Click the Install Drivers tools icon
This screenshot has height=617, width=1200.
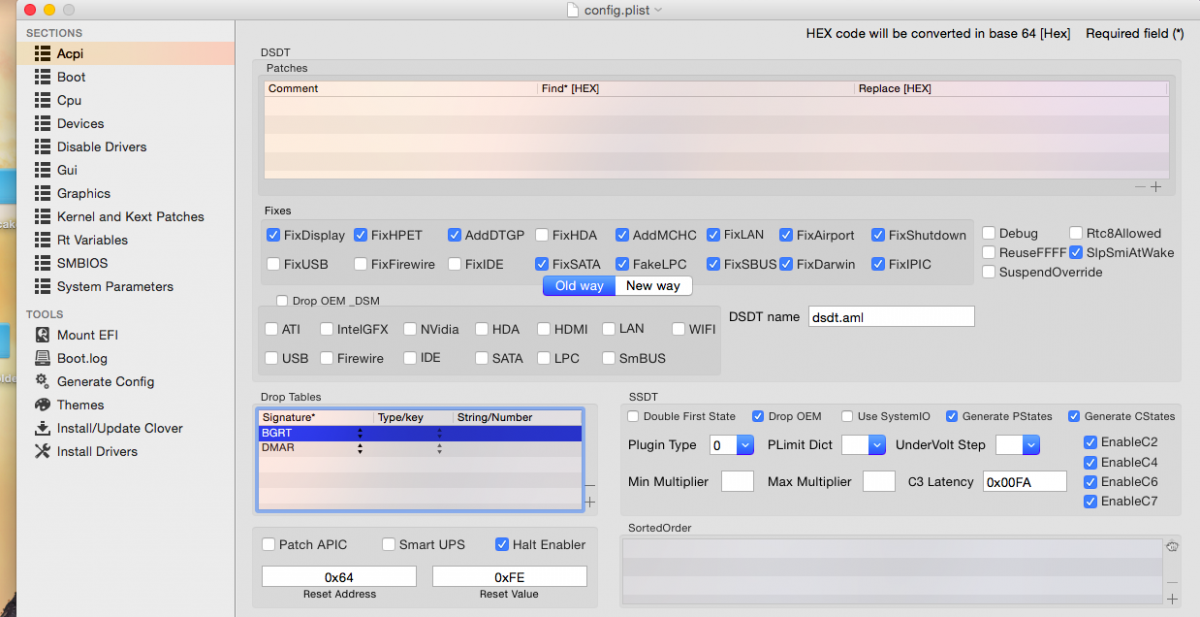click(42, 451)
